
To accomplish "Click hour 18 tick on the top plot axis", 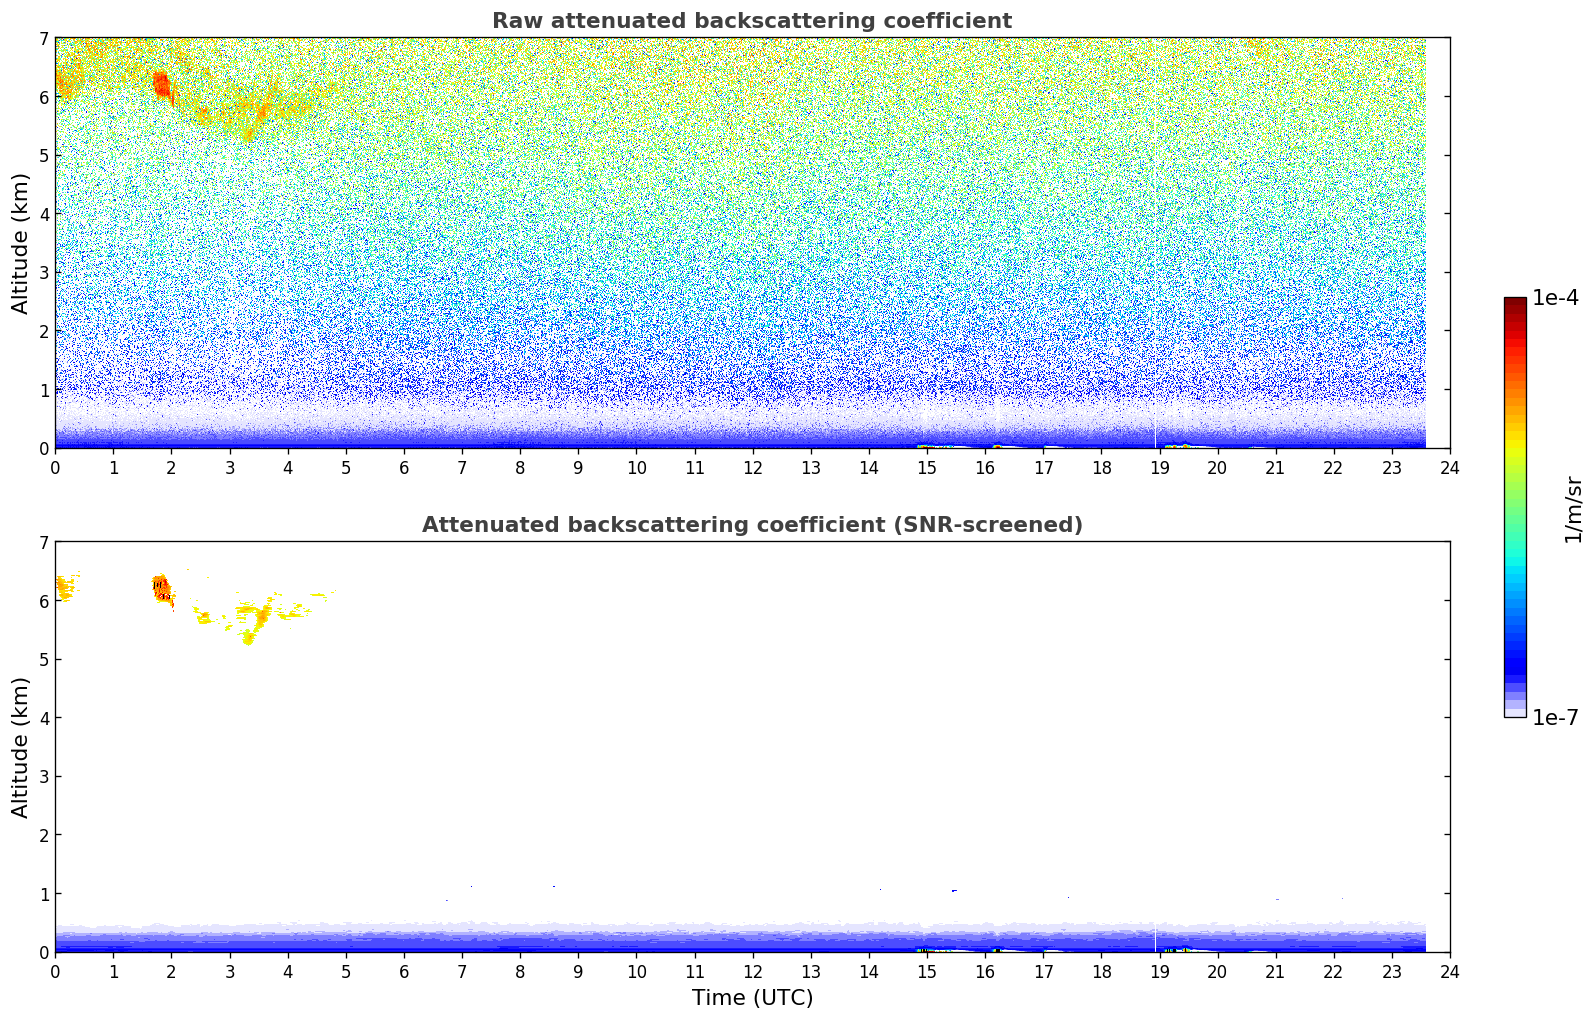I will tap(1101, 468).
